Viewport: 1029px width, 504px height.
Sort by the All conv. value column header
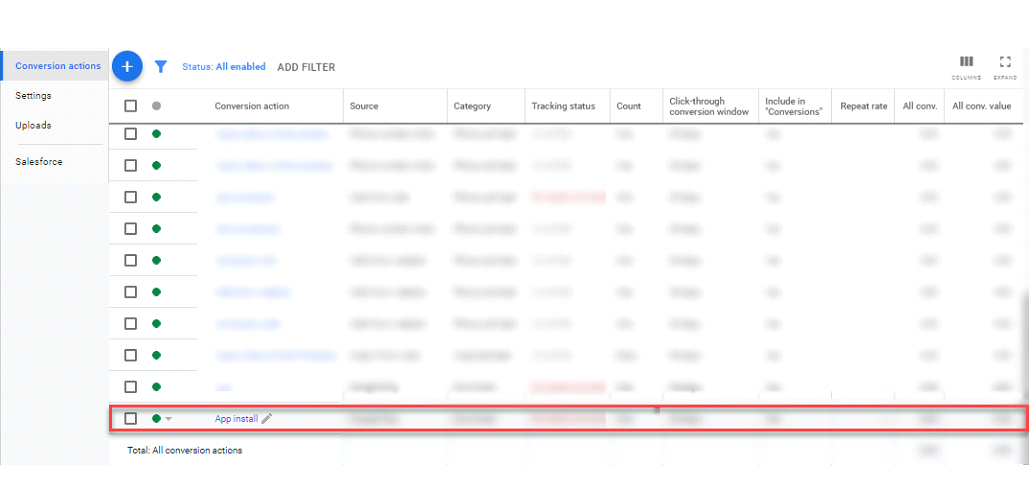coord(981,106)
